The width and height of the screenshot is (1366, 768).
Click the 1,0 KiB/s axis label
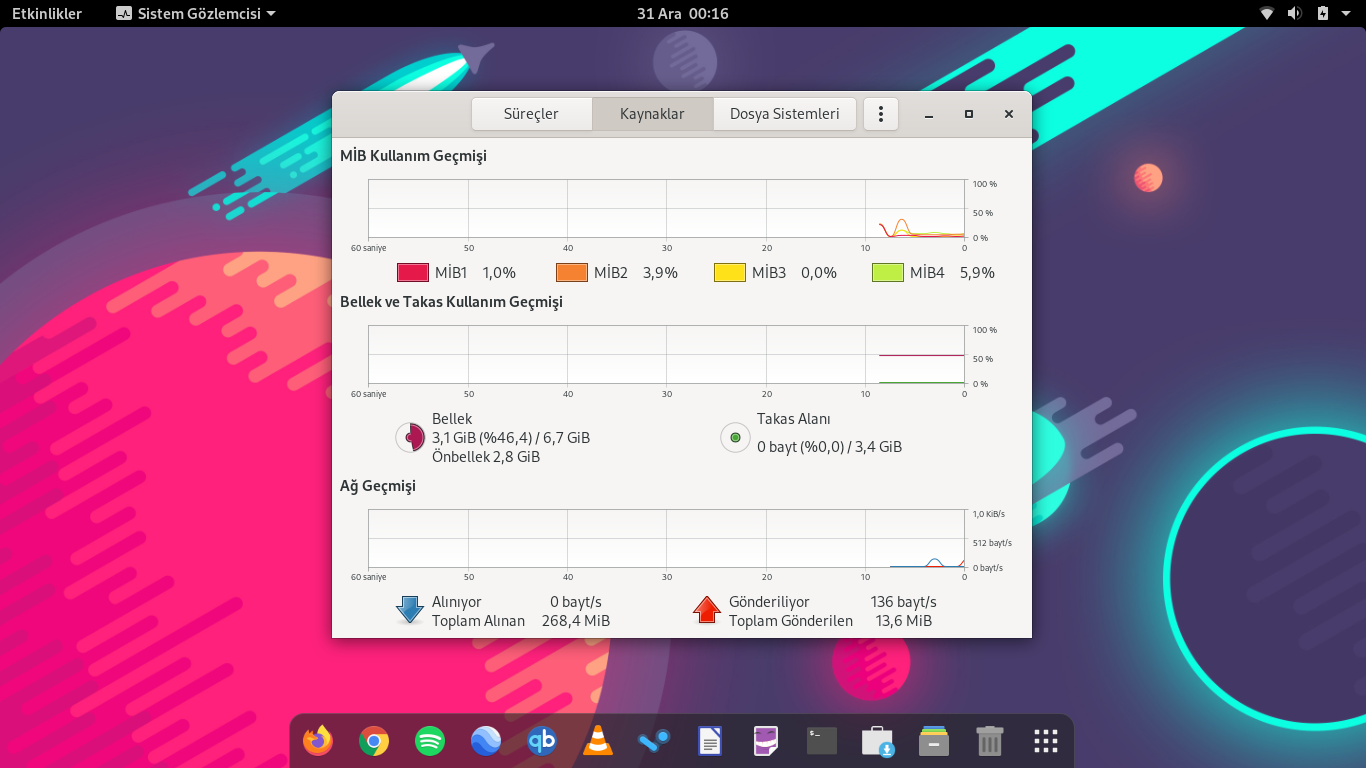coord(989,514)
